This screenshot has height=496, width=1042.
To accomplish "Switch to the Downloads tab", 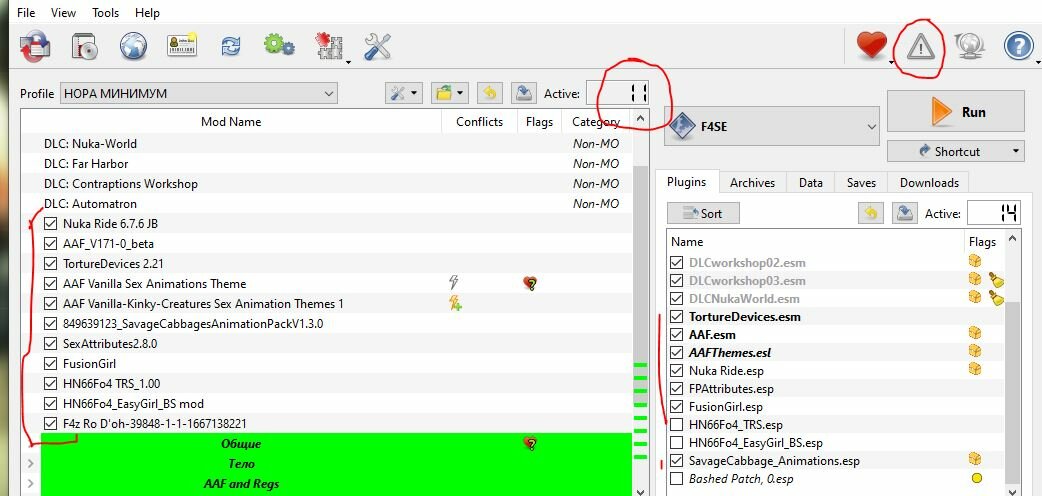I will point(929,183).
